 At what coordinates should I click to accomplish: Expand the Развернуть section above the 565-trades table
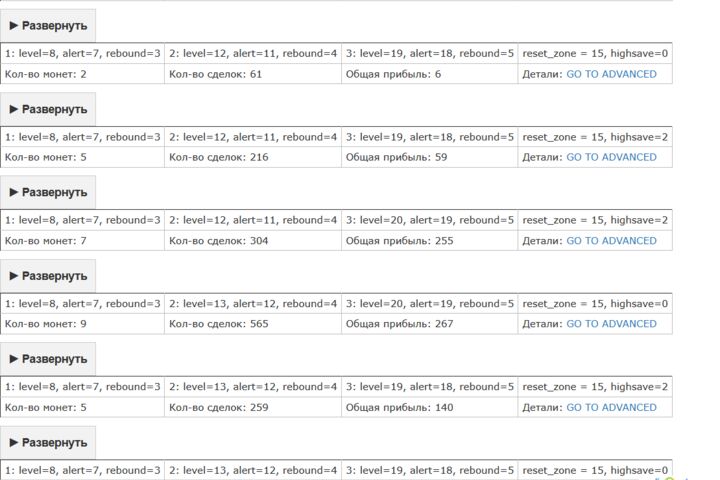(48, 276)
